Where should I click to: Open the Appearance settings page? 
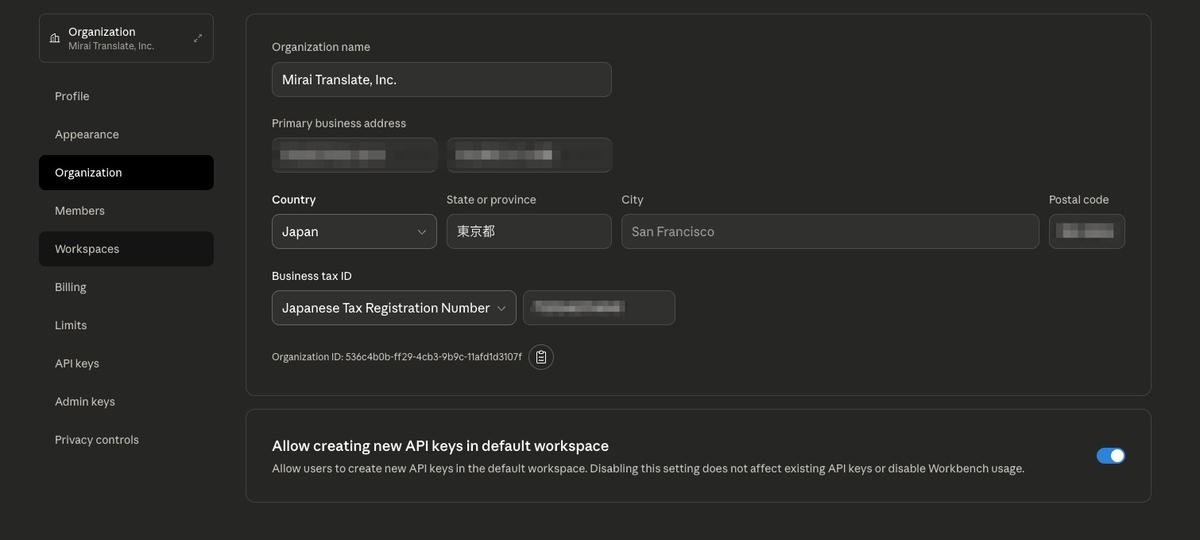tap(87, 134)
